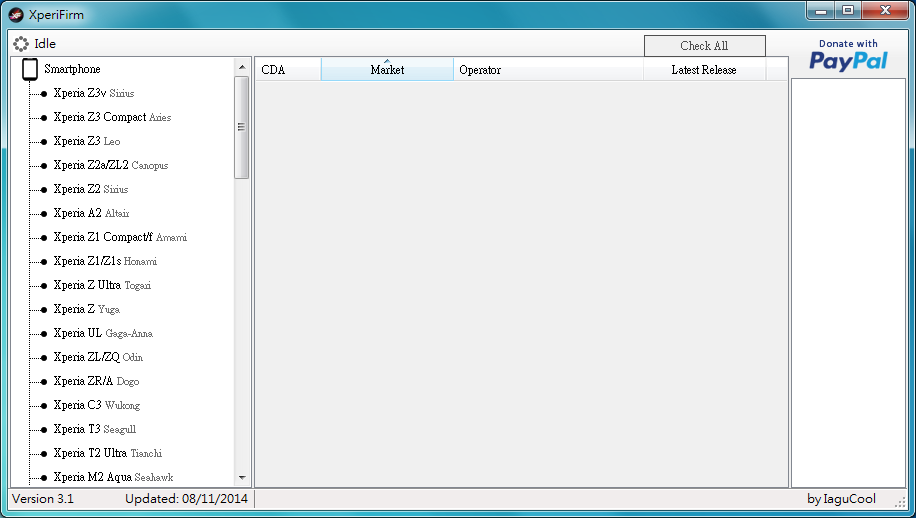Click the Version 3.1 status text
The width and height of the screenshot is (916, 518).
[43, 498]
